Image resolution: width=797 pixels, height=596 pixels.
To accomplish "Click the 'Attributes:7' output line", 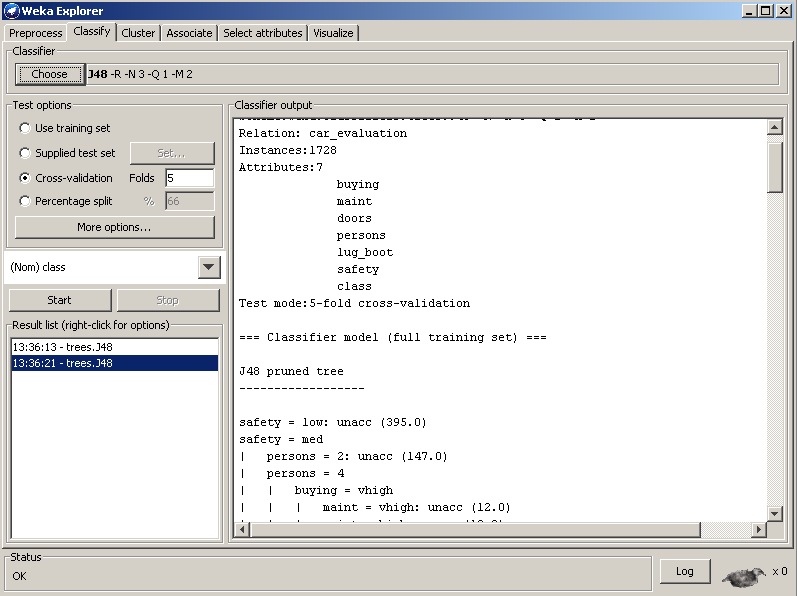I will click(281, 167).
